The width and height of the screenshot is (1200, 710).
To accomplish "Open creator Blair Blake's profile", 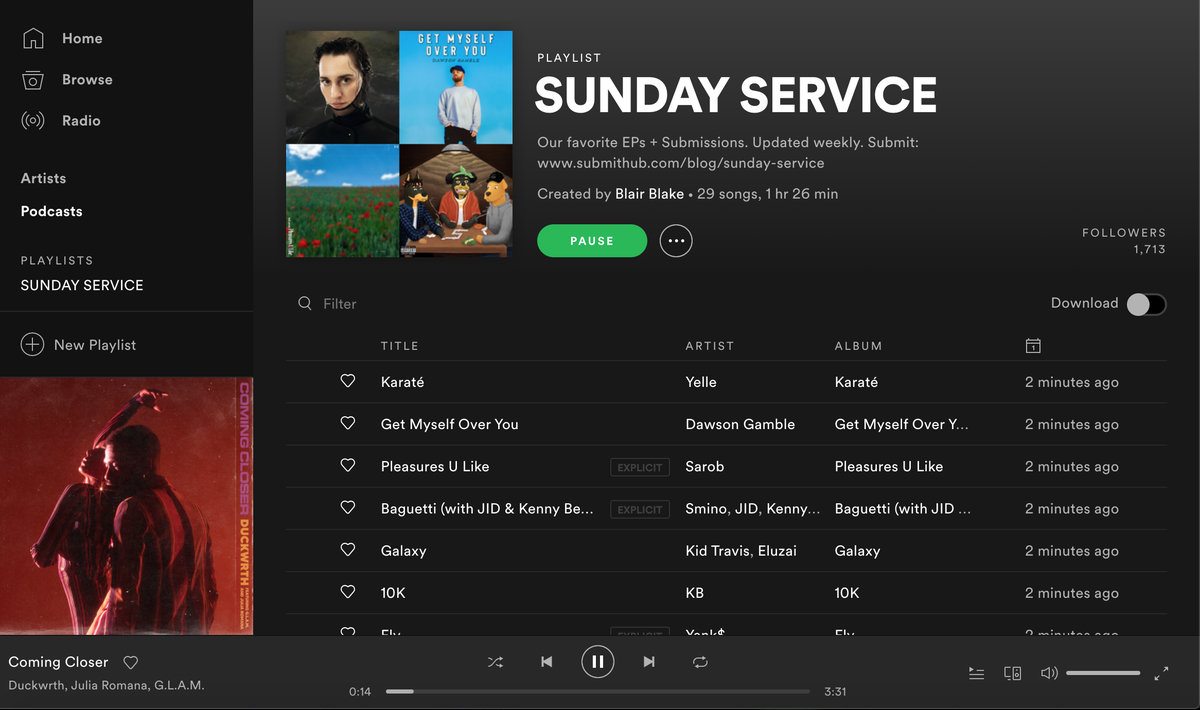I will (649, 193).
